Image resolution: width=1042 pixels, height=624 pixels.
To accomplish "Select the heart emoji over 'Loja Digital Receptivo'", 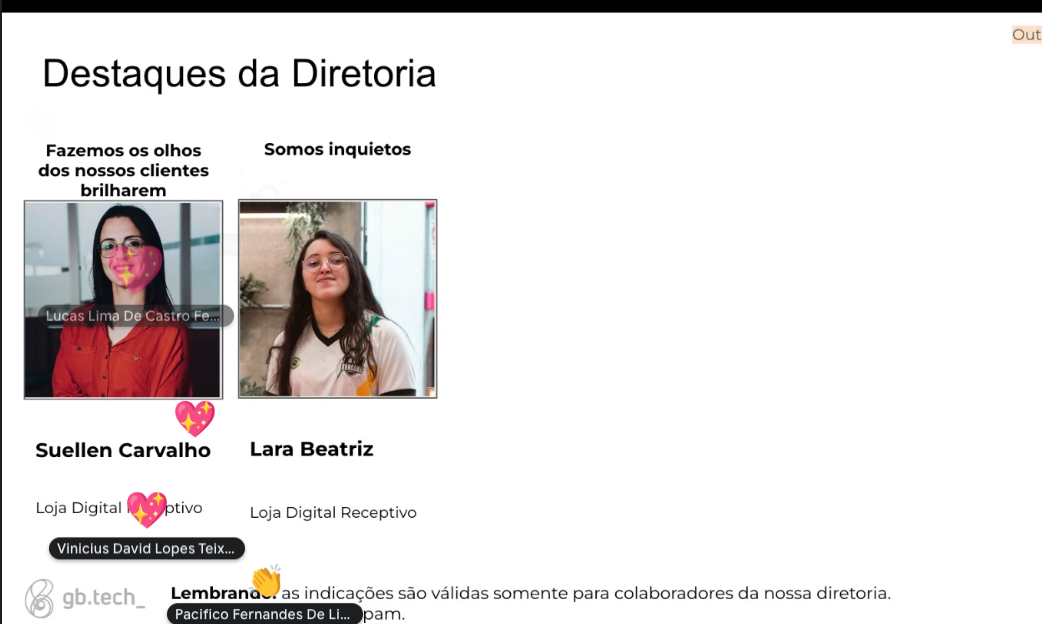I will pyautogui.click(x=147, y=508).
